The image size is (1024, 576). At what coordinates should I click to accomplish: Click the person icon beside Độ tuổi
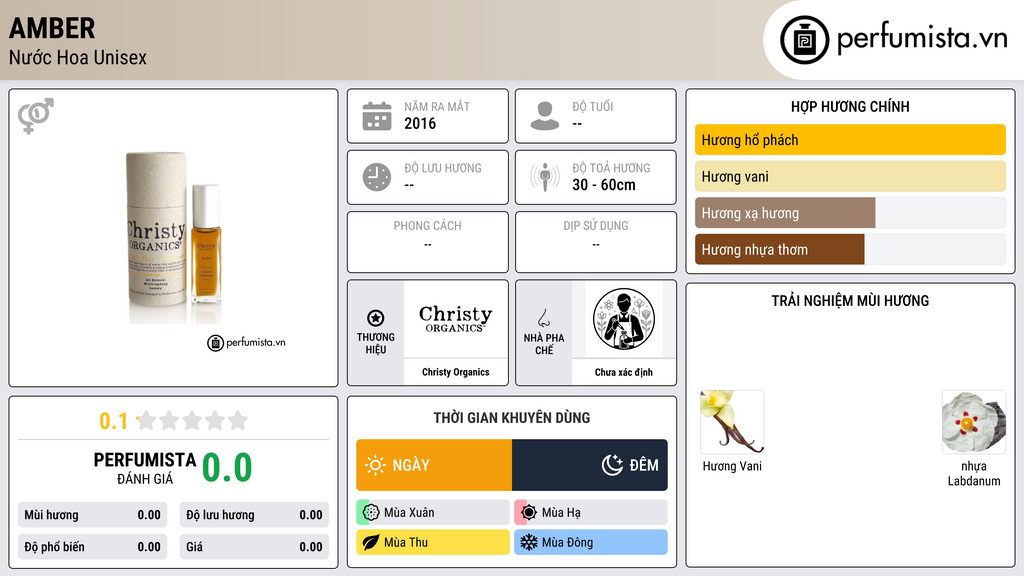click(545, 116)
